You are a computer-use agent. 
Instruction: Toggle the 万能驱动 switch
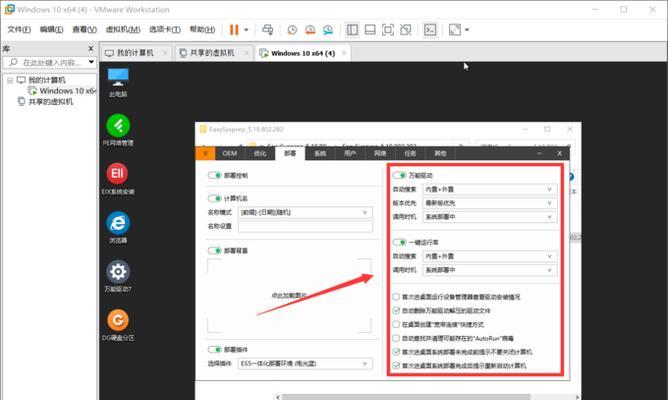(x=399, y=175)
